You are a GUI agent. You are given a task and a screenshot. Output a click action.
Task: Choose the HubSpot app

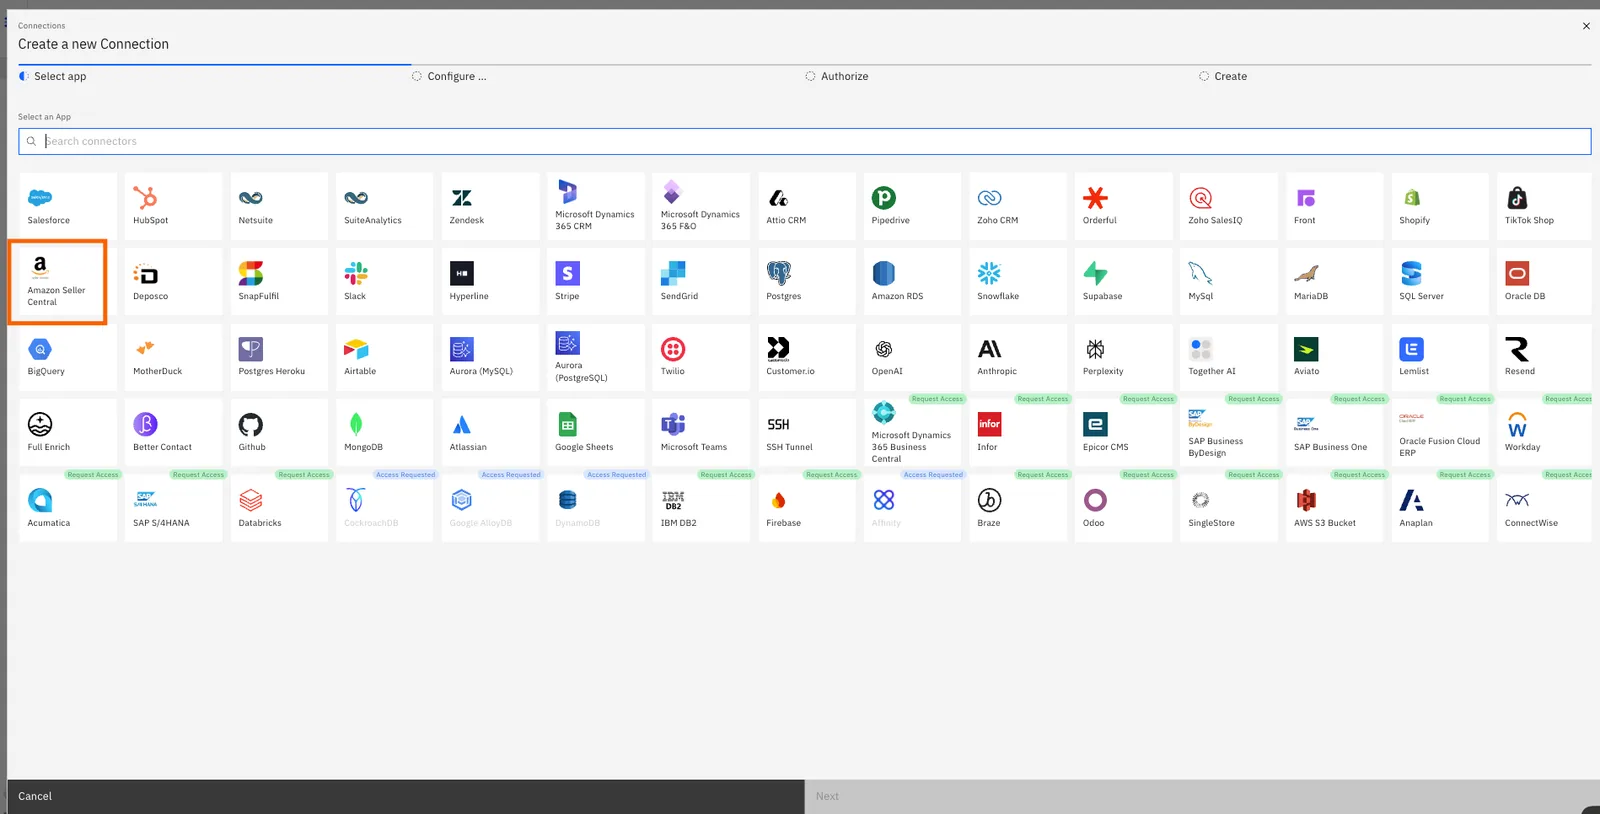(173, 206)
